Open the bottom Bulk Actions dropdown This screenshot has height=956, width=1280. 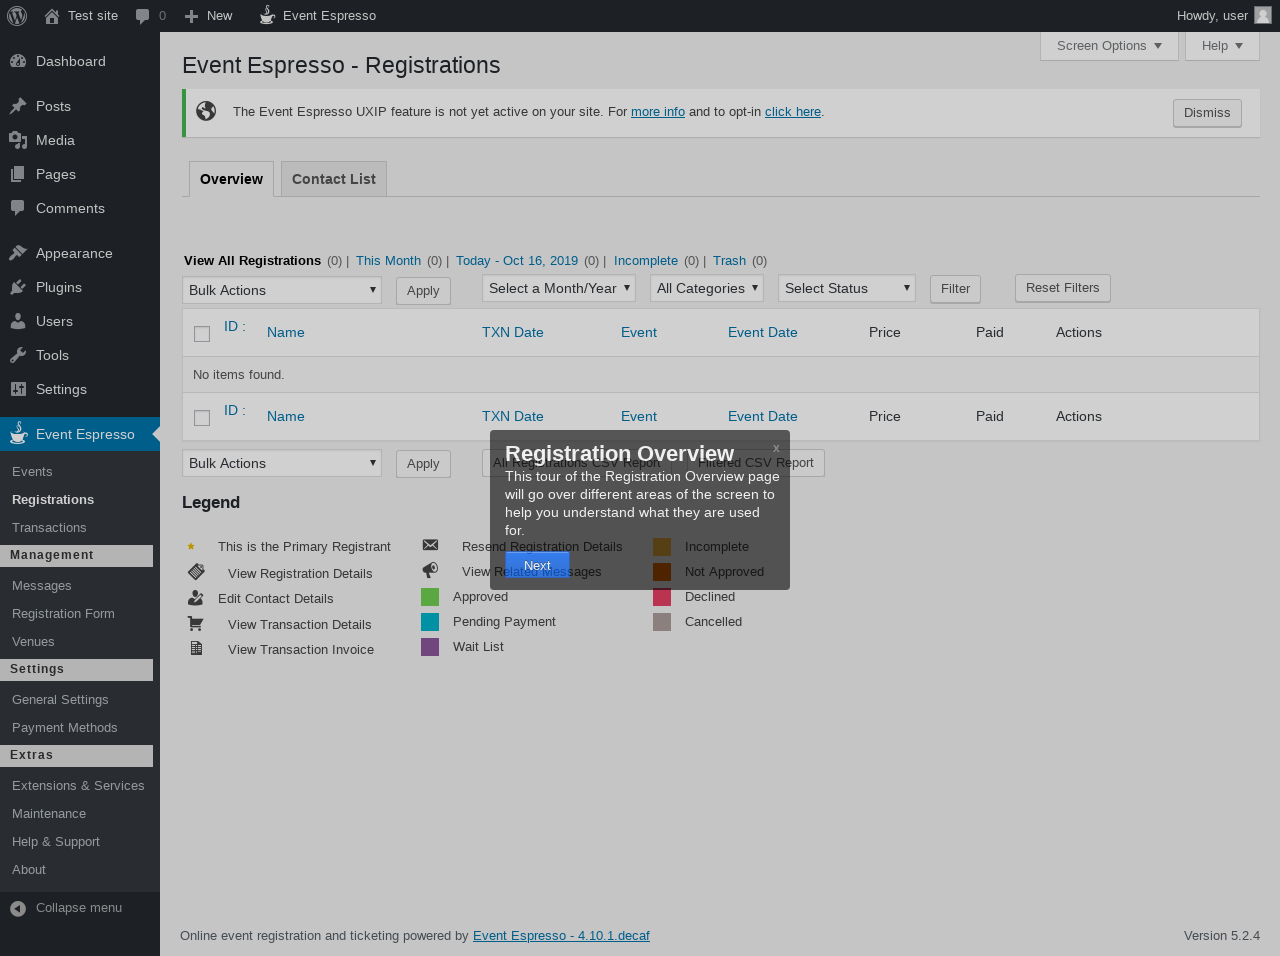pos(282,463)
